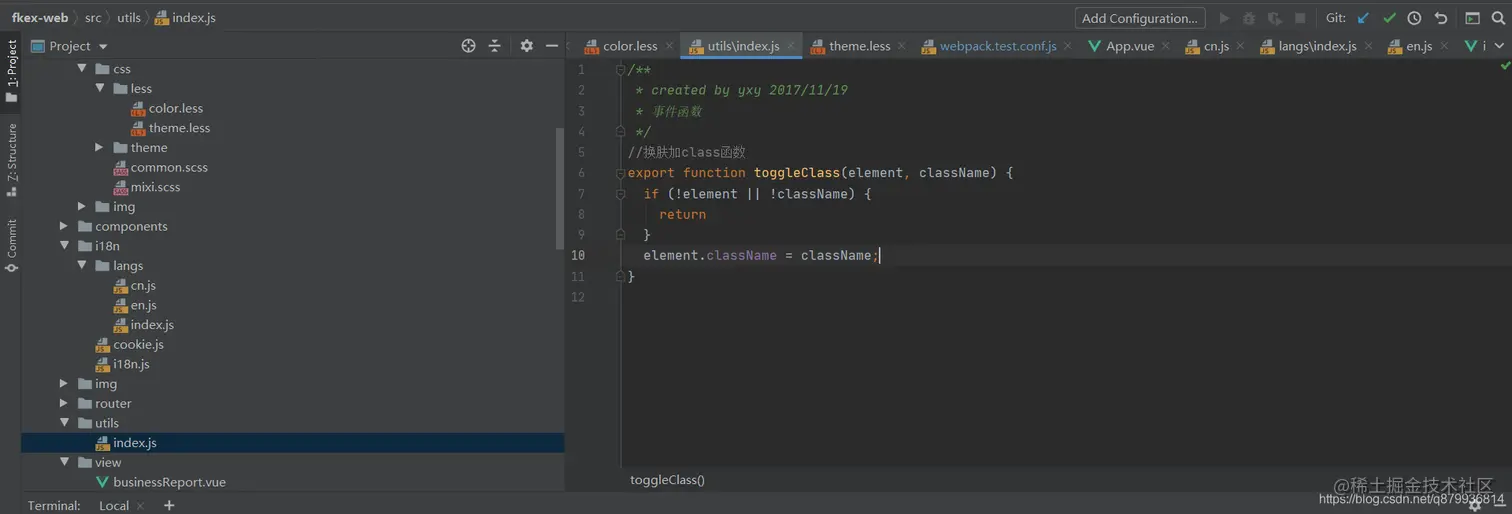Collapse the i18n folder
The image size is (1512, 514).
[x=64, y=246]
